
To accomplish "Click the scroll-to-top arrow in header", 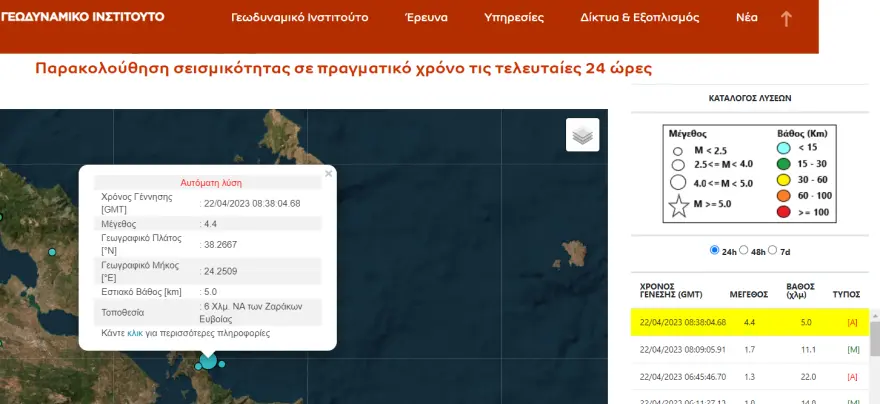I will [786, 19].
